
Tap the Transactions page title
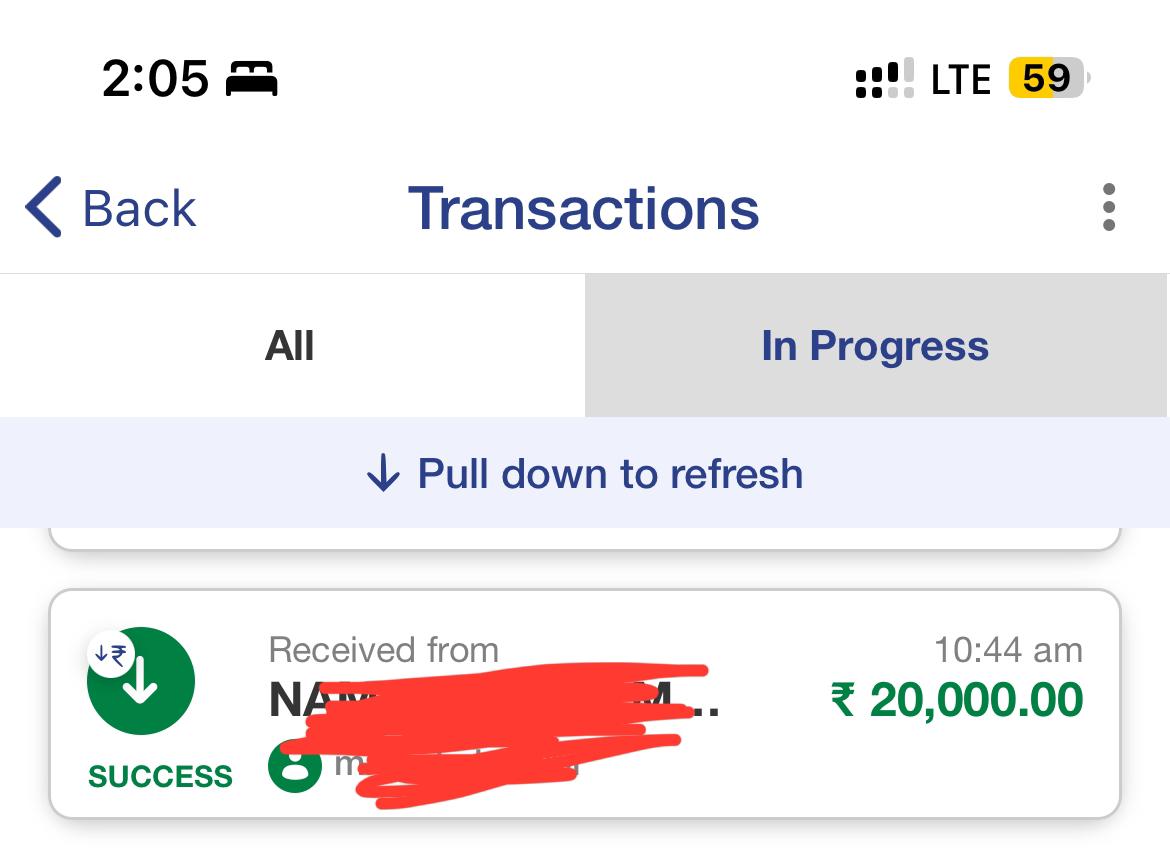point(584,209)
